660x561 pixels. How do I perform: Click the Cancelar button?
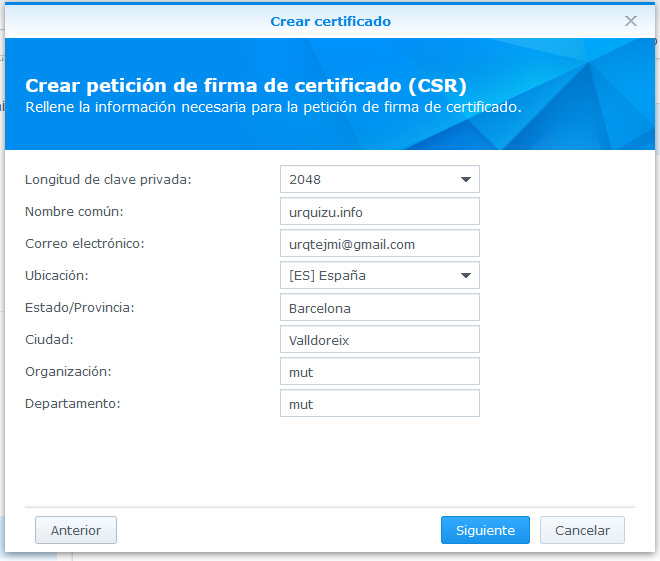click(582, 530)
